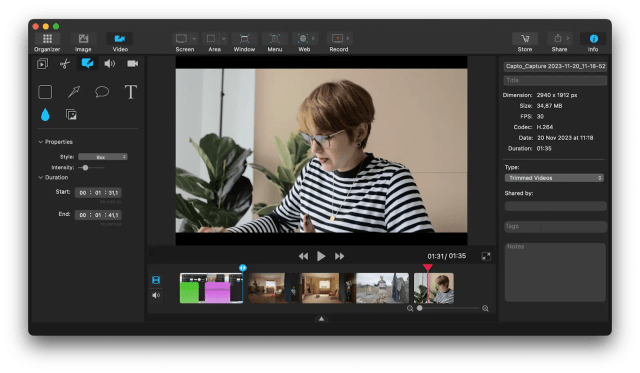Capture a Window
The image size is (640, 373).
(244, 42)
